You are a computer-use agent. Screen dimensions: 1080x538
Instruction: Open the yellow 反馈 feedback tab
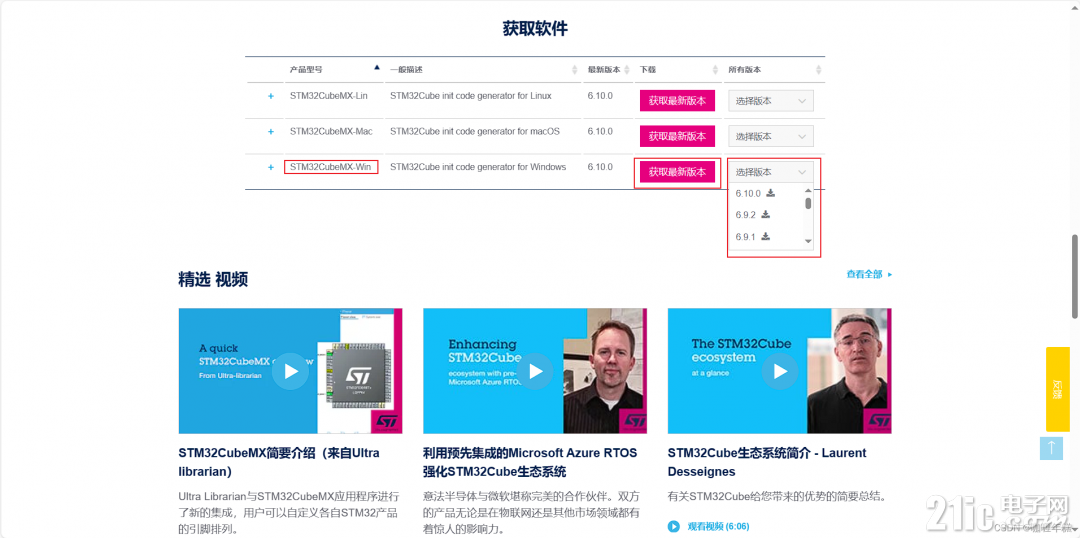[1057, 389]
